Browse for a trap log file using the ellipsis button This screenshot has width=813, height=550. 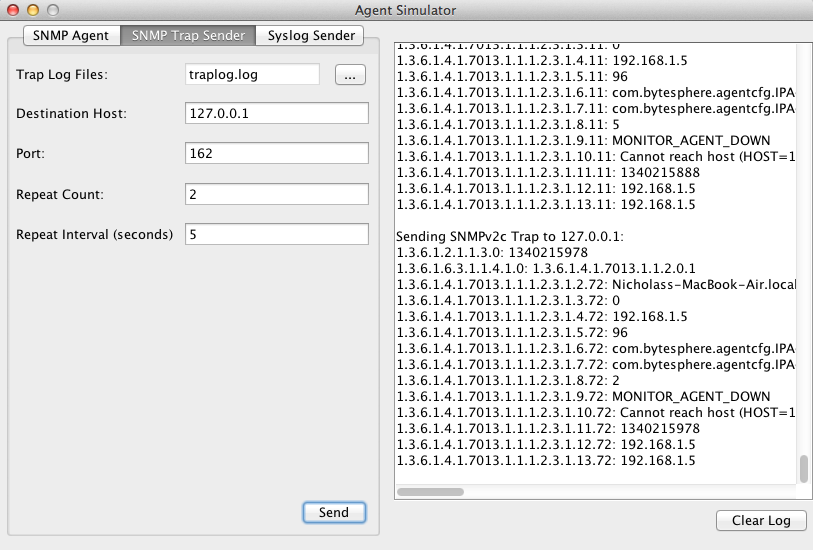(349, 74)
